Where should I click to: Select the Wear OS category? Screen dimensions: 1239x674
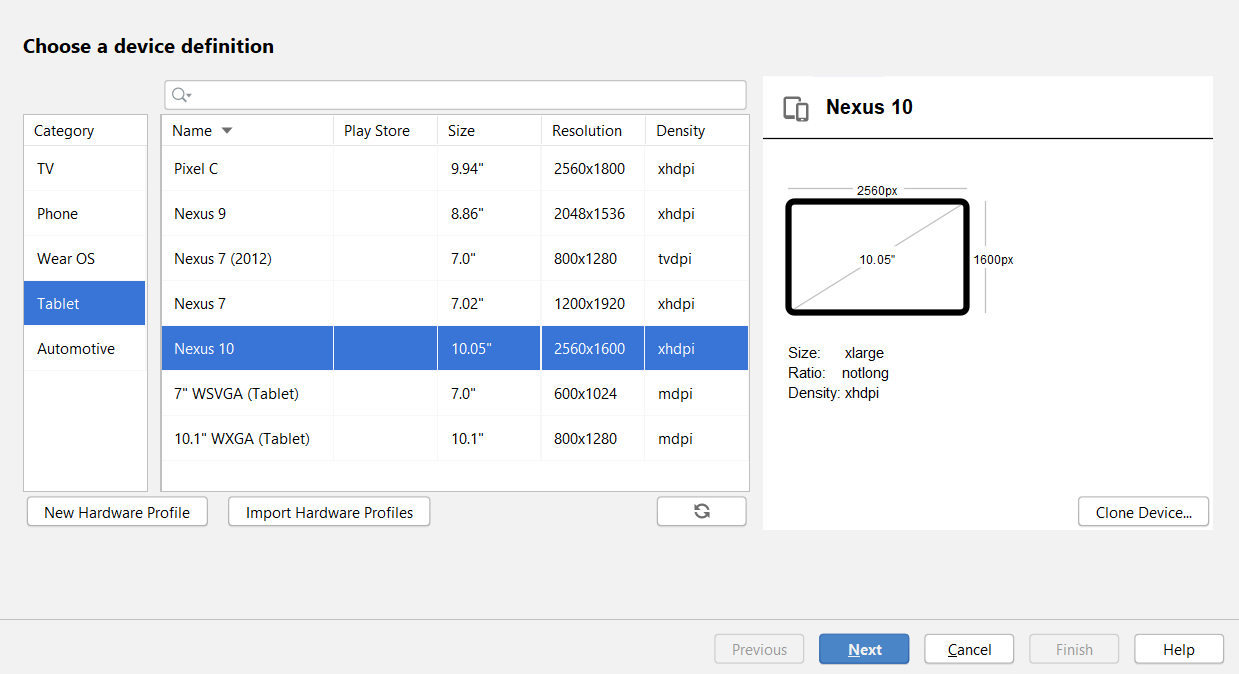click(85, 259)
